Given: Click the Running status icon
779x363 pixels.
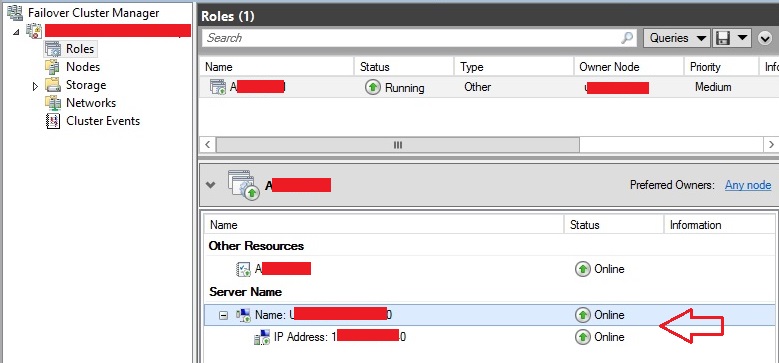Looking at the screenshot, I should point(373,87).
